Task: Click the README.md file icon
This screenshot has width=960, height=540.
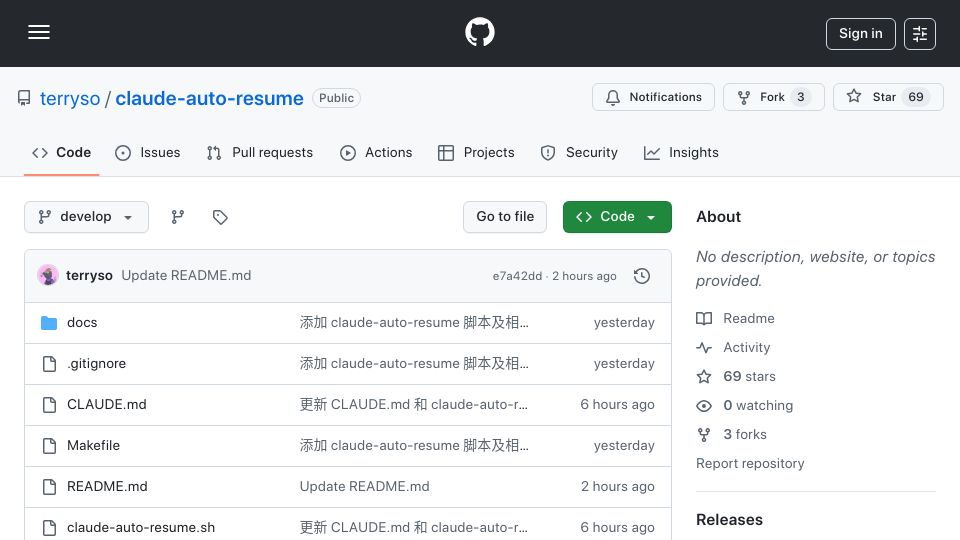Action: click(50, 487)
